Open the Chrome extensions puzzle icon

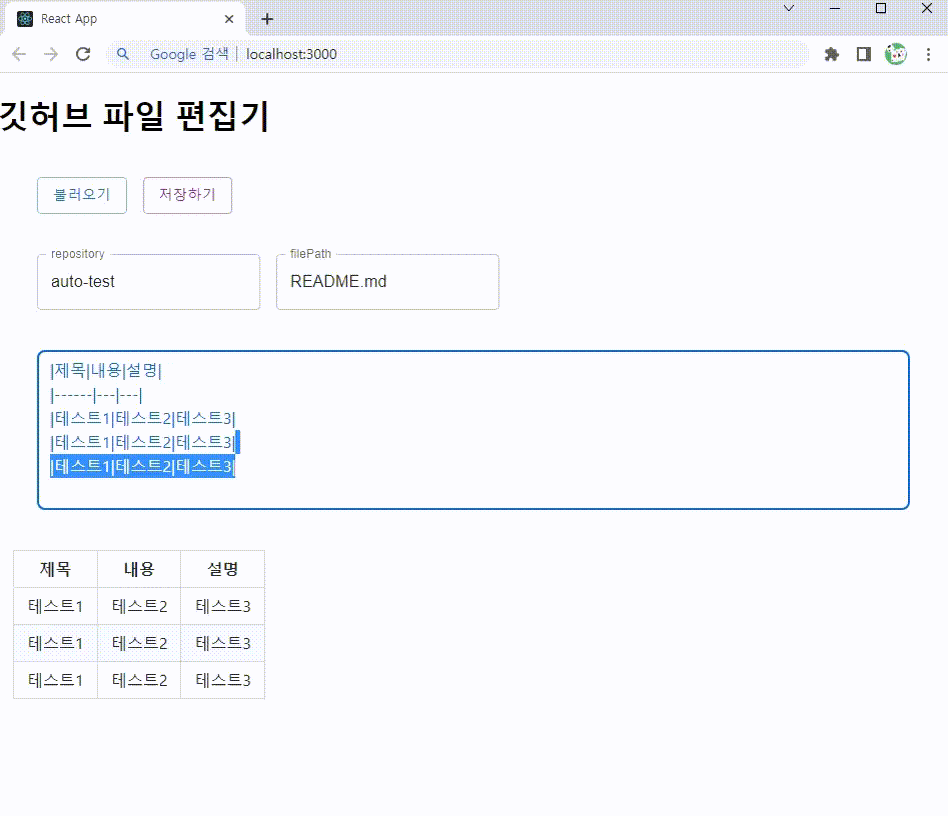[832, 54]
